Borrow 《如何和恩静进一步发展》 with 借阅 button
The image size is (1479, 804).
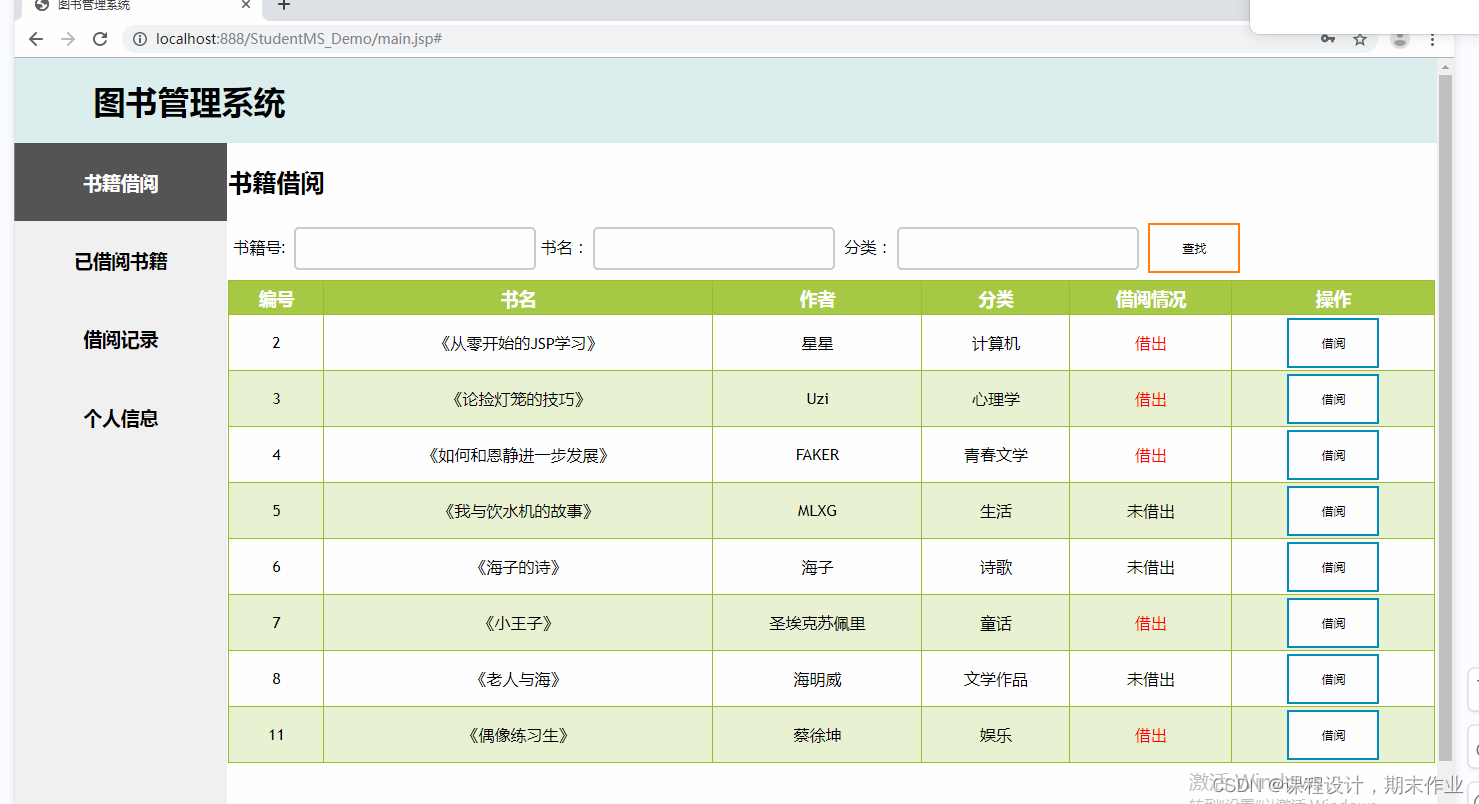[1333, 455]
